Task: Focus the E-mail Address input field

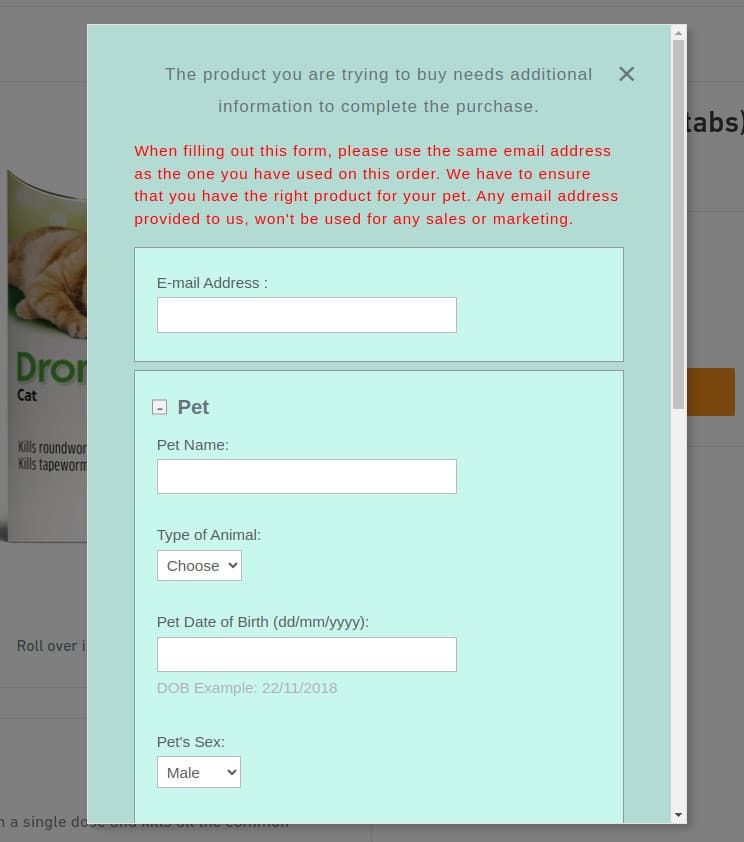Action: click(x=306, y=315)
